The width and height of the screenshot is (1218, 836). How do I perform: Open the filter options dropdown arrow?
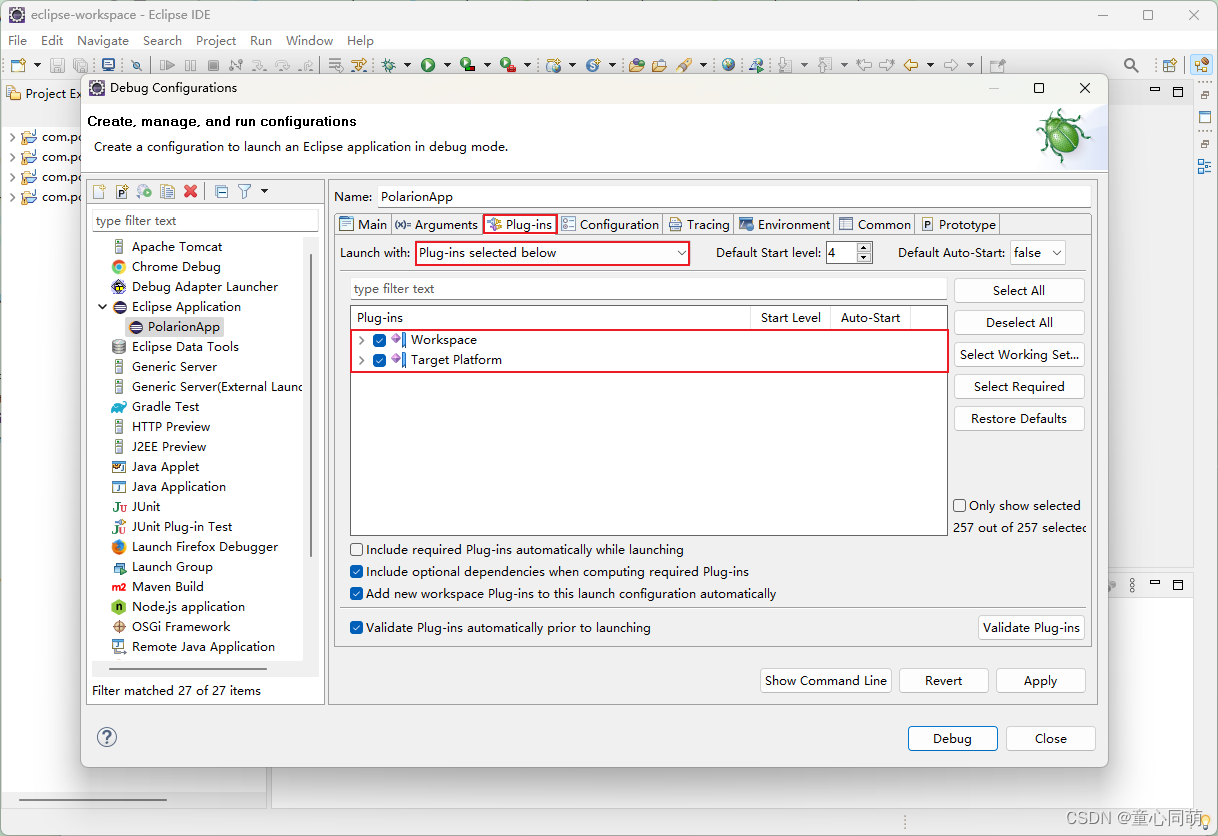264,191
